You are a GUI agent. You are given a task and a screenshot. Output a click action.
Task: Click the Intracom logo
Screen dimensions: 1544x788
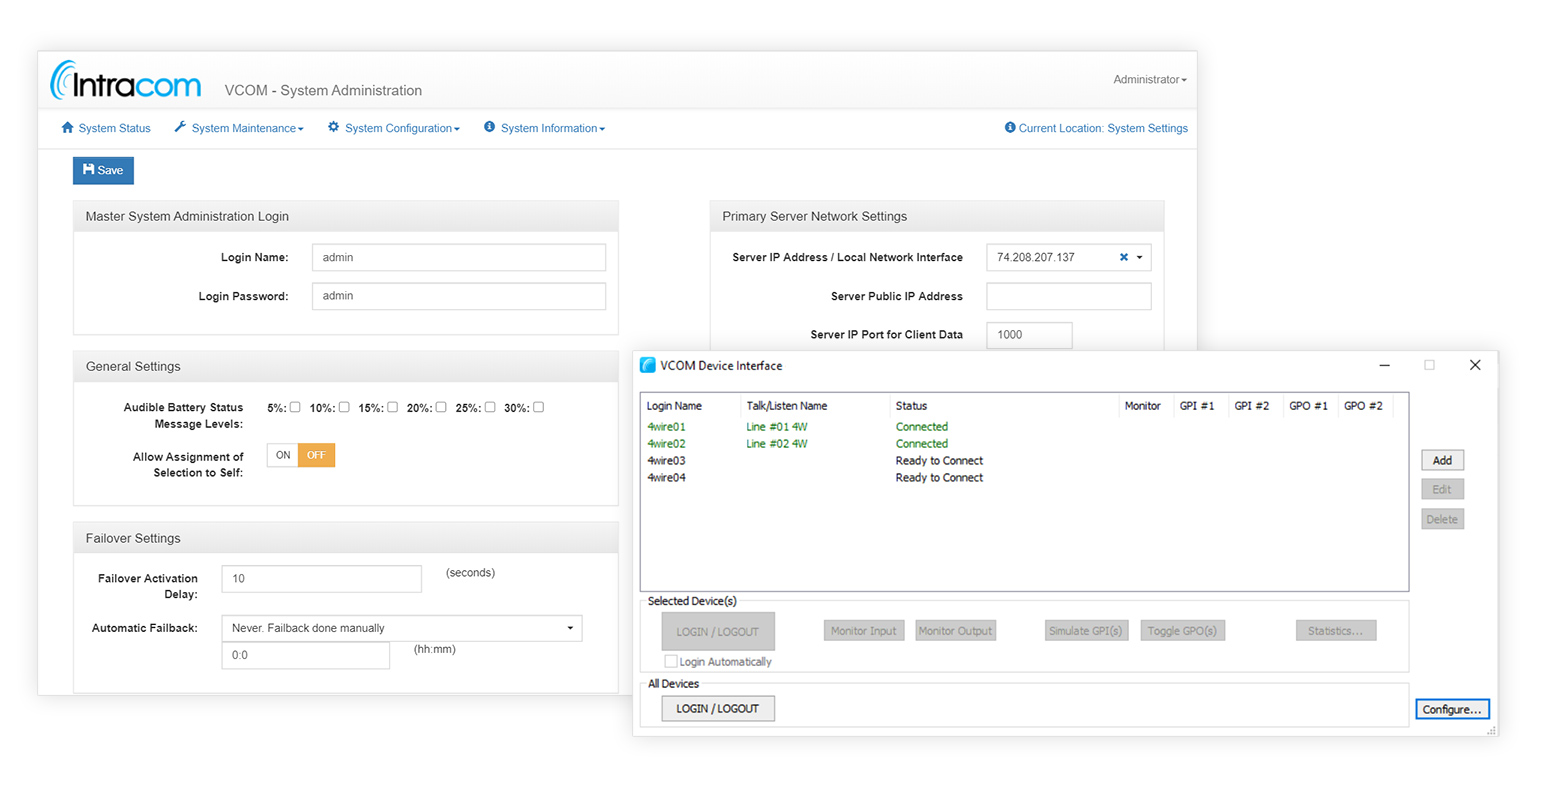(x=126, y=81)
